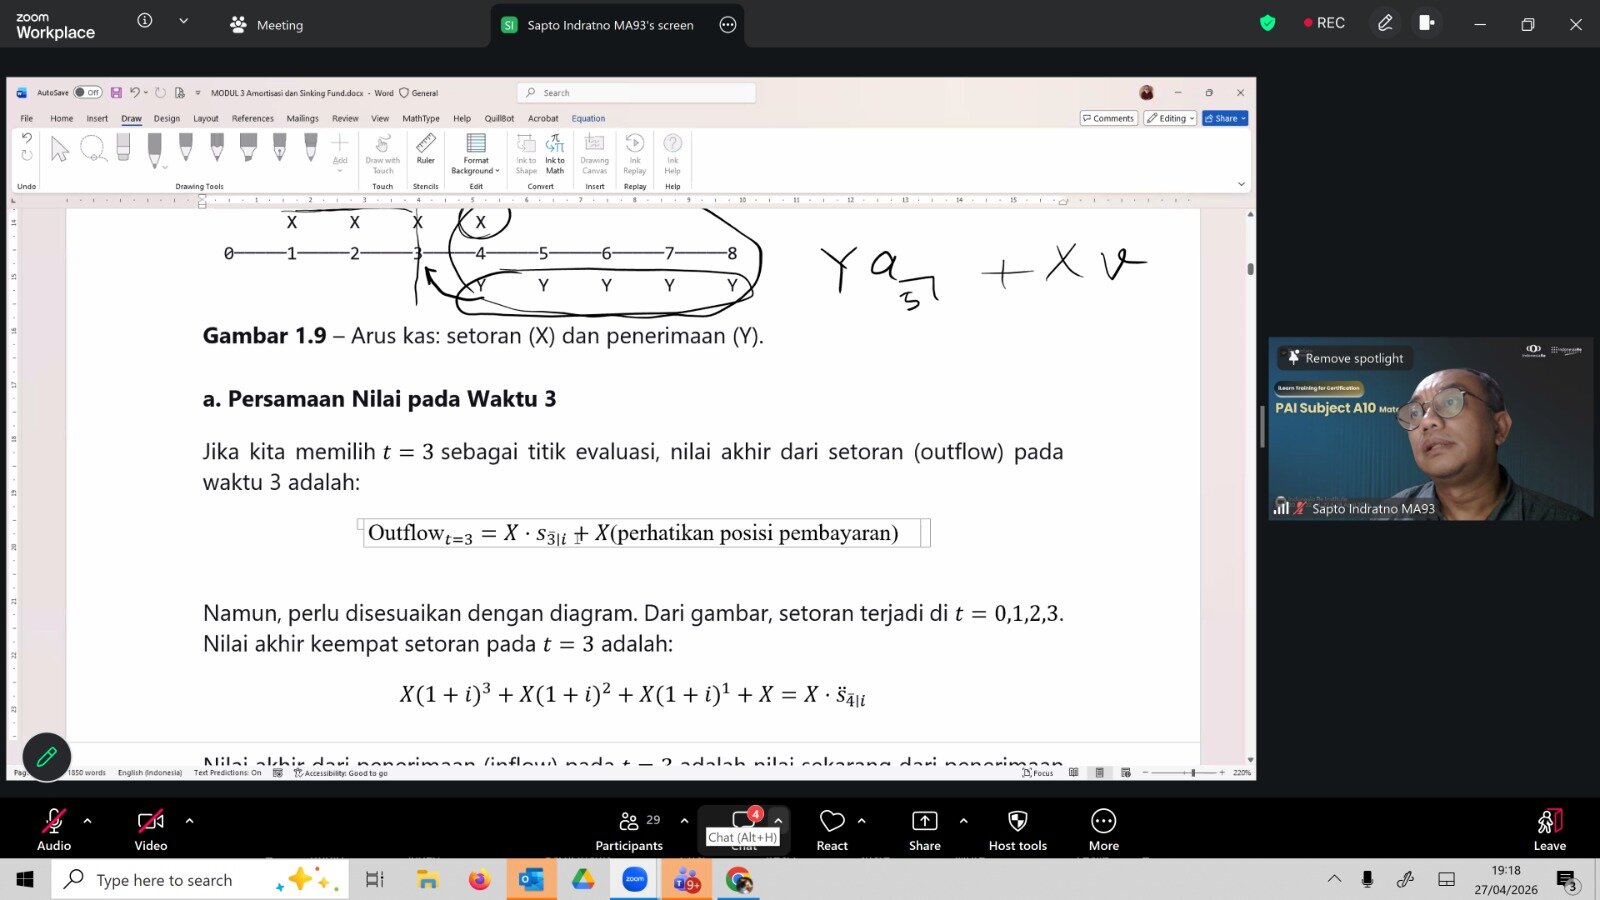
Task: Adjust the Word zoom slider
Action: click(1193, 773)
